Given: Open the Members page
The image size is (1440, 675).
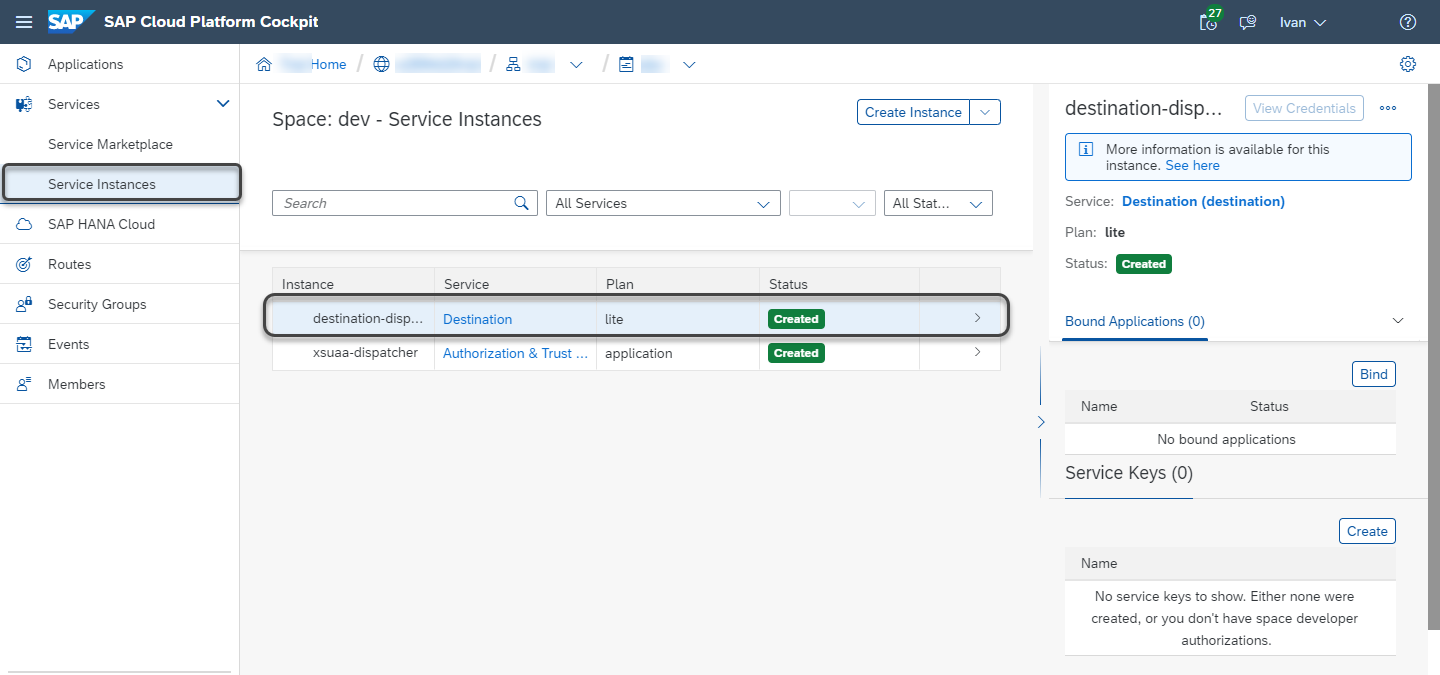Looking at the screenshot, I should (76, 384).
